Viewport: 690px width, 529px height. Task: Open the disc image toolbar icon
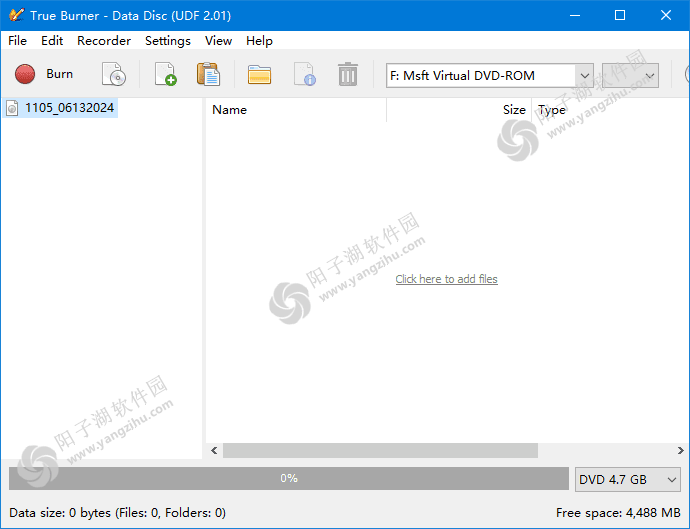(x=114, y=74)
